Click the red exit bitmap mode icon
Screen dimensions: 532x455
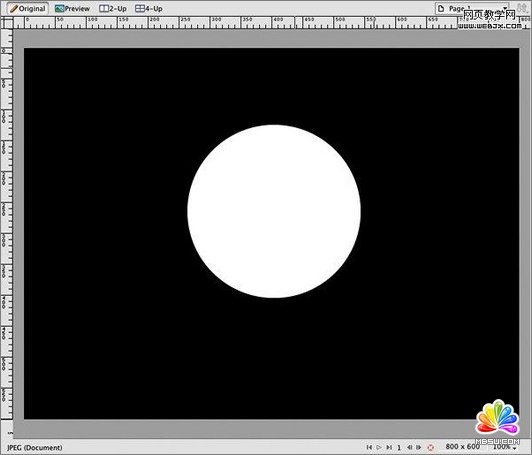pyautogui.click(x=430, y=447)
